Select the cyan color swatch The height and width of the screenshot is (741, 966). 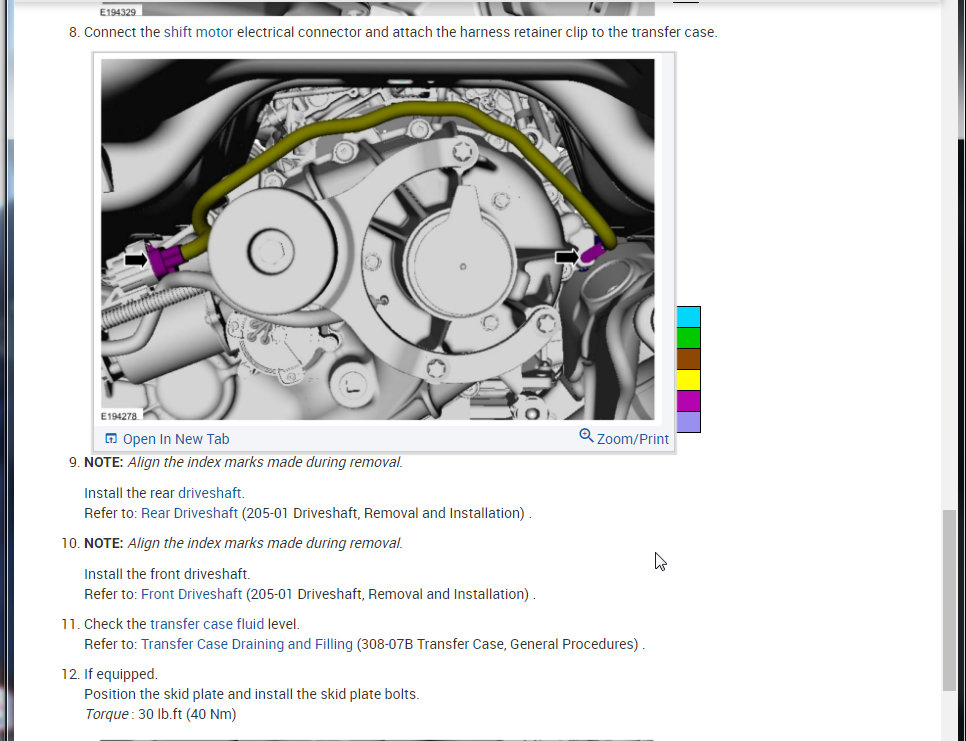(x=689, y=317)
